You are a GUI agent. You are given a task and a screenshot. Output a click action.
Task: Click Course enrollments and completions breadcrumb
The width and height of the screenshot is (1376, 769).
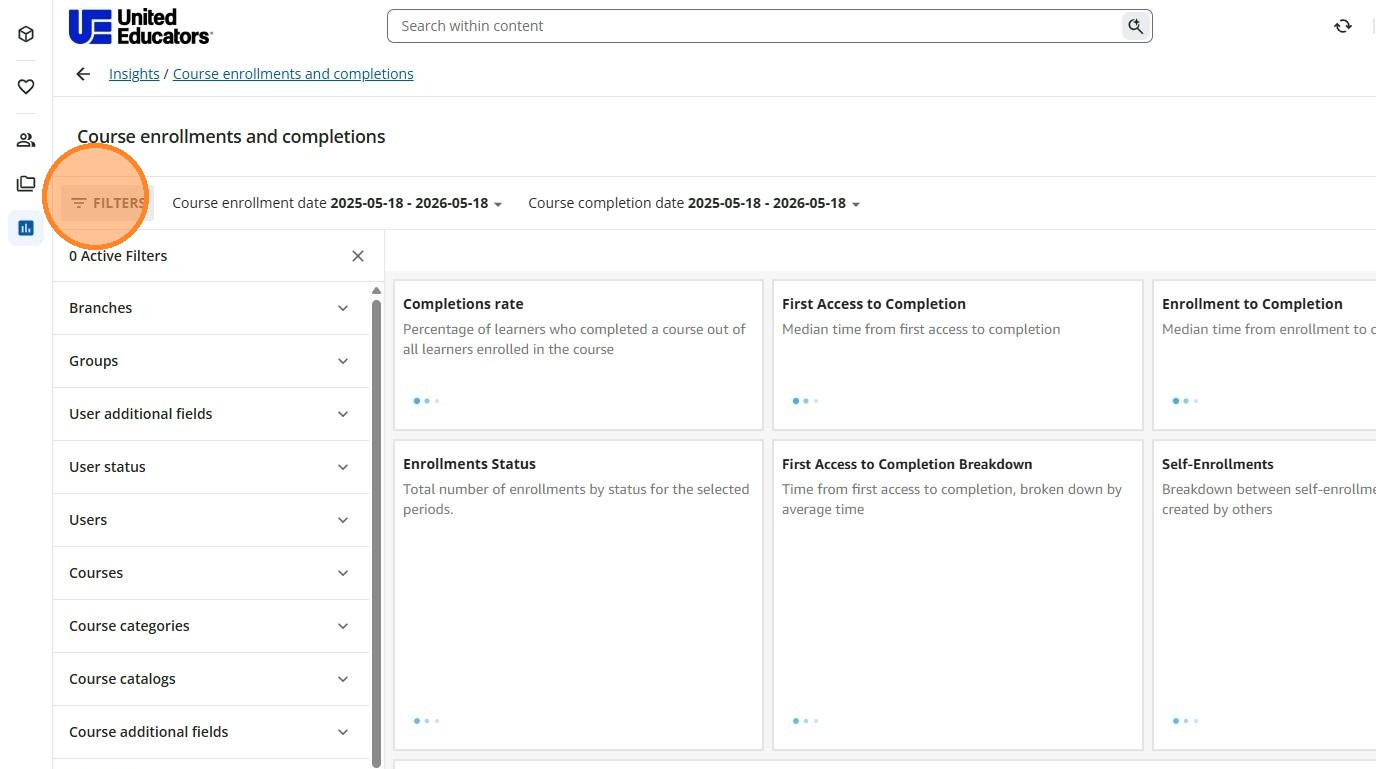pyautogui.click(x=293, y=74)
